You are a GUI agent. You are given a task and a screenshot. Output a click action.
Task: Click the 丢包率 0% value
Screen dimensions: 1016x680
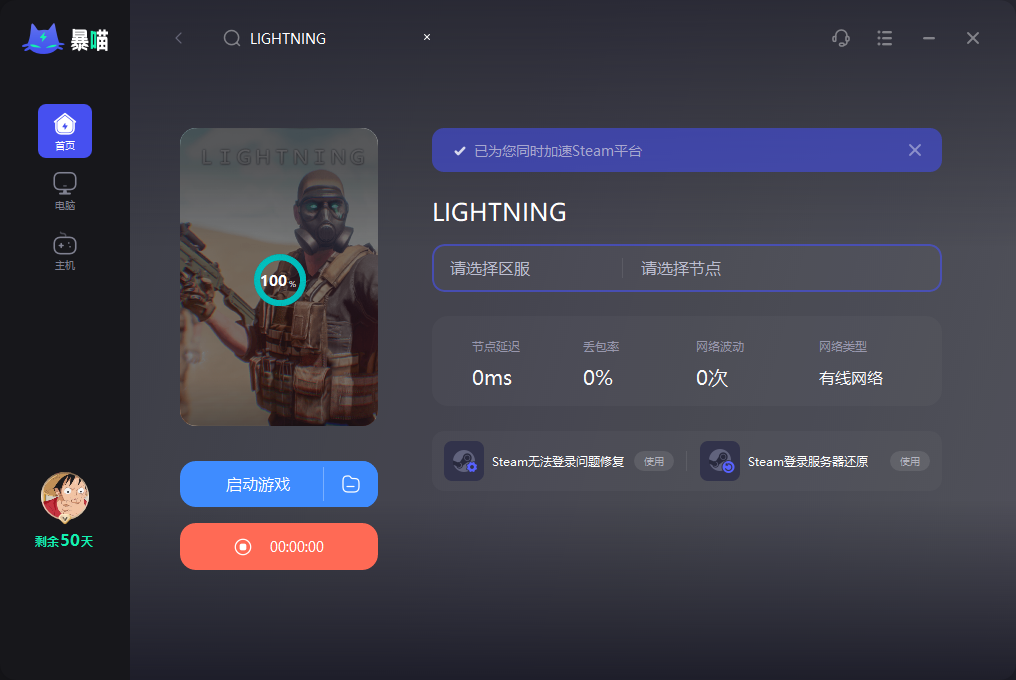tap(597, 378)
